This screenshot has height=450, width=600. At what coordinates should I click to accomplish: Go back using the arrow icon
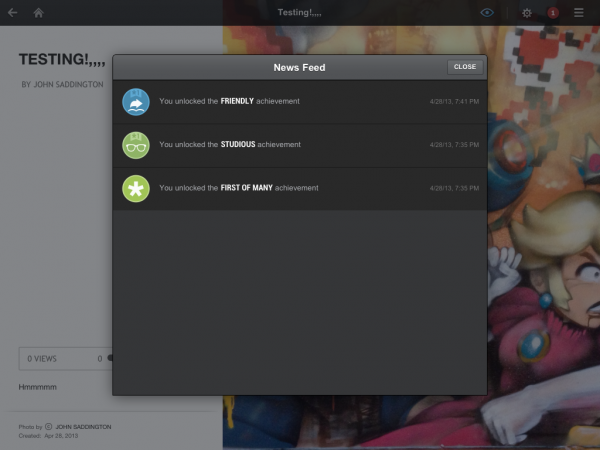point(13,13)
